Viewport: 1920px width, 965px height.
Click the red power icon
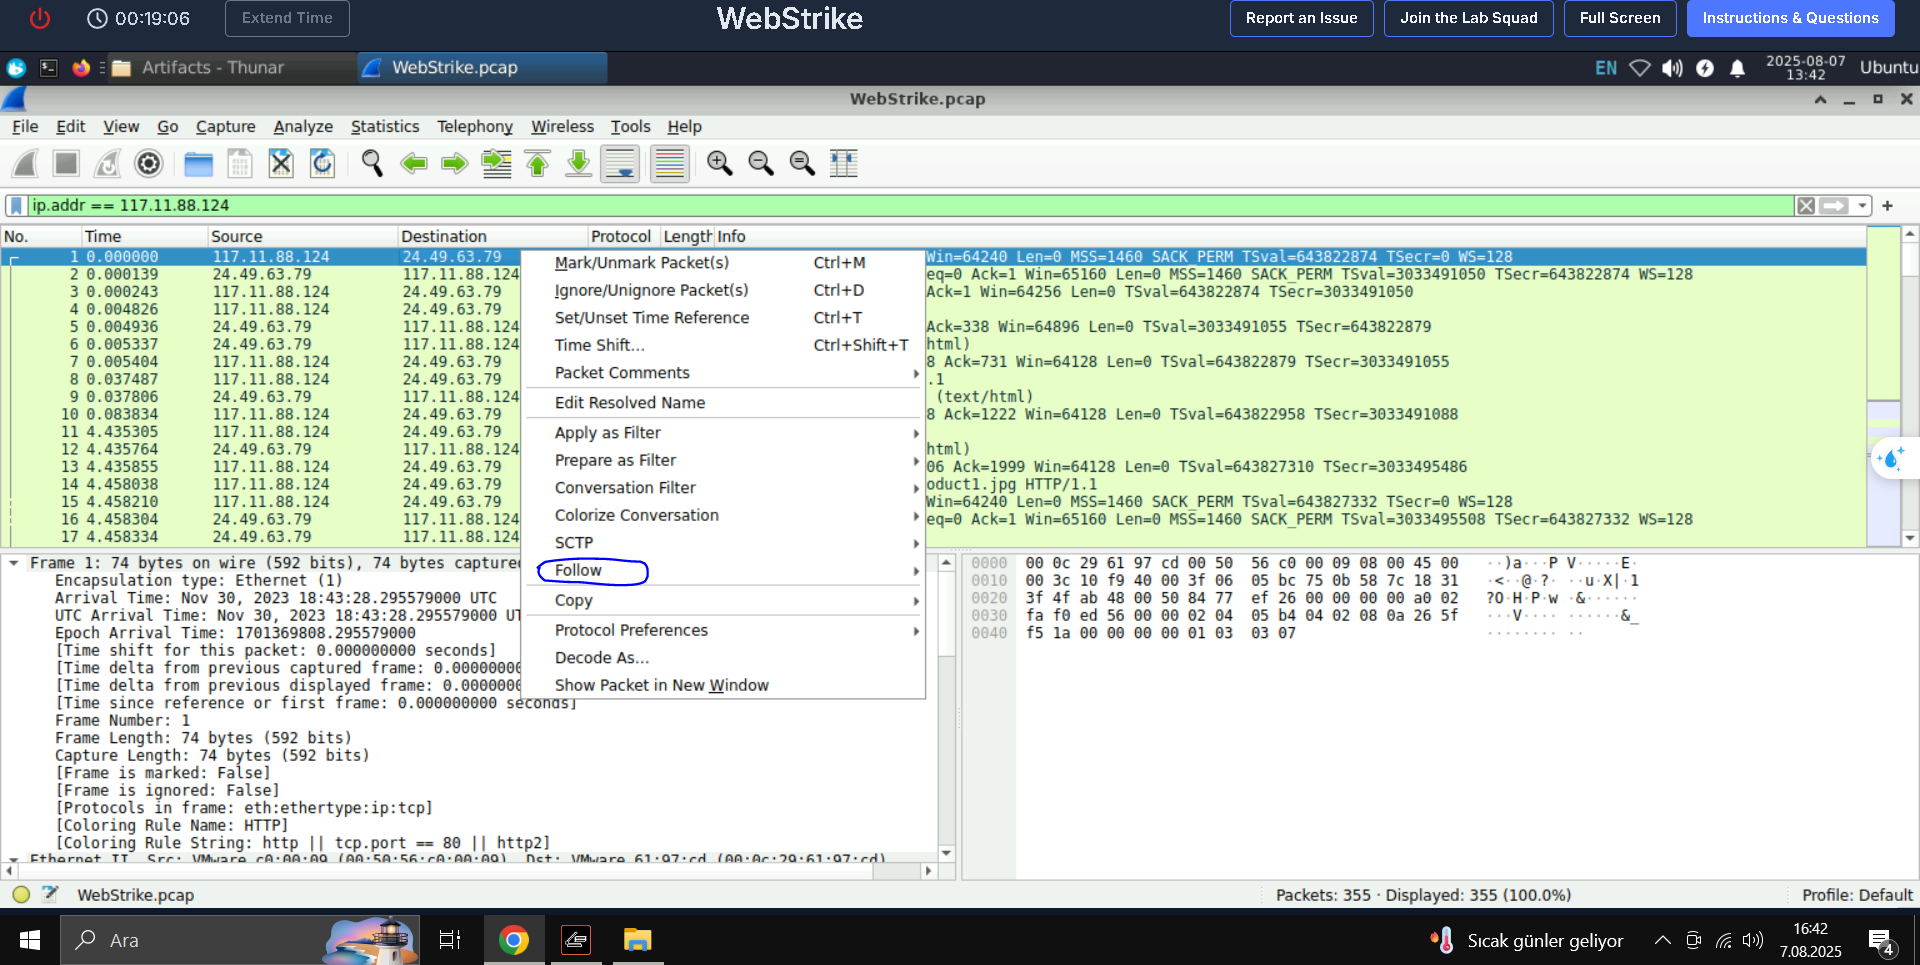(40, 18)
